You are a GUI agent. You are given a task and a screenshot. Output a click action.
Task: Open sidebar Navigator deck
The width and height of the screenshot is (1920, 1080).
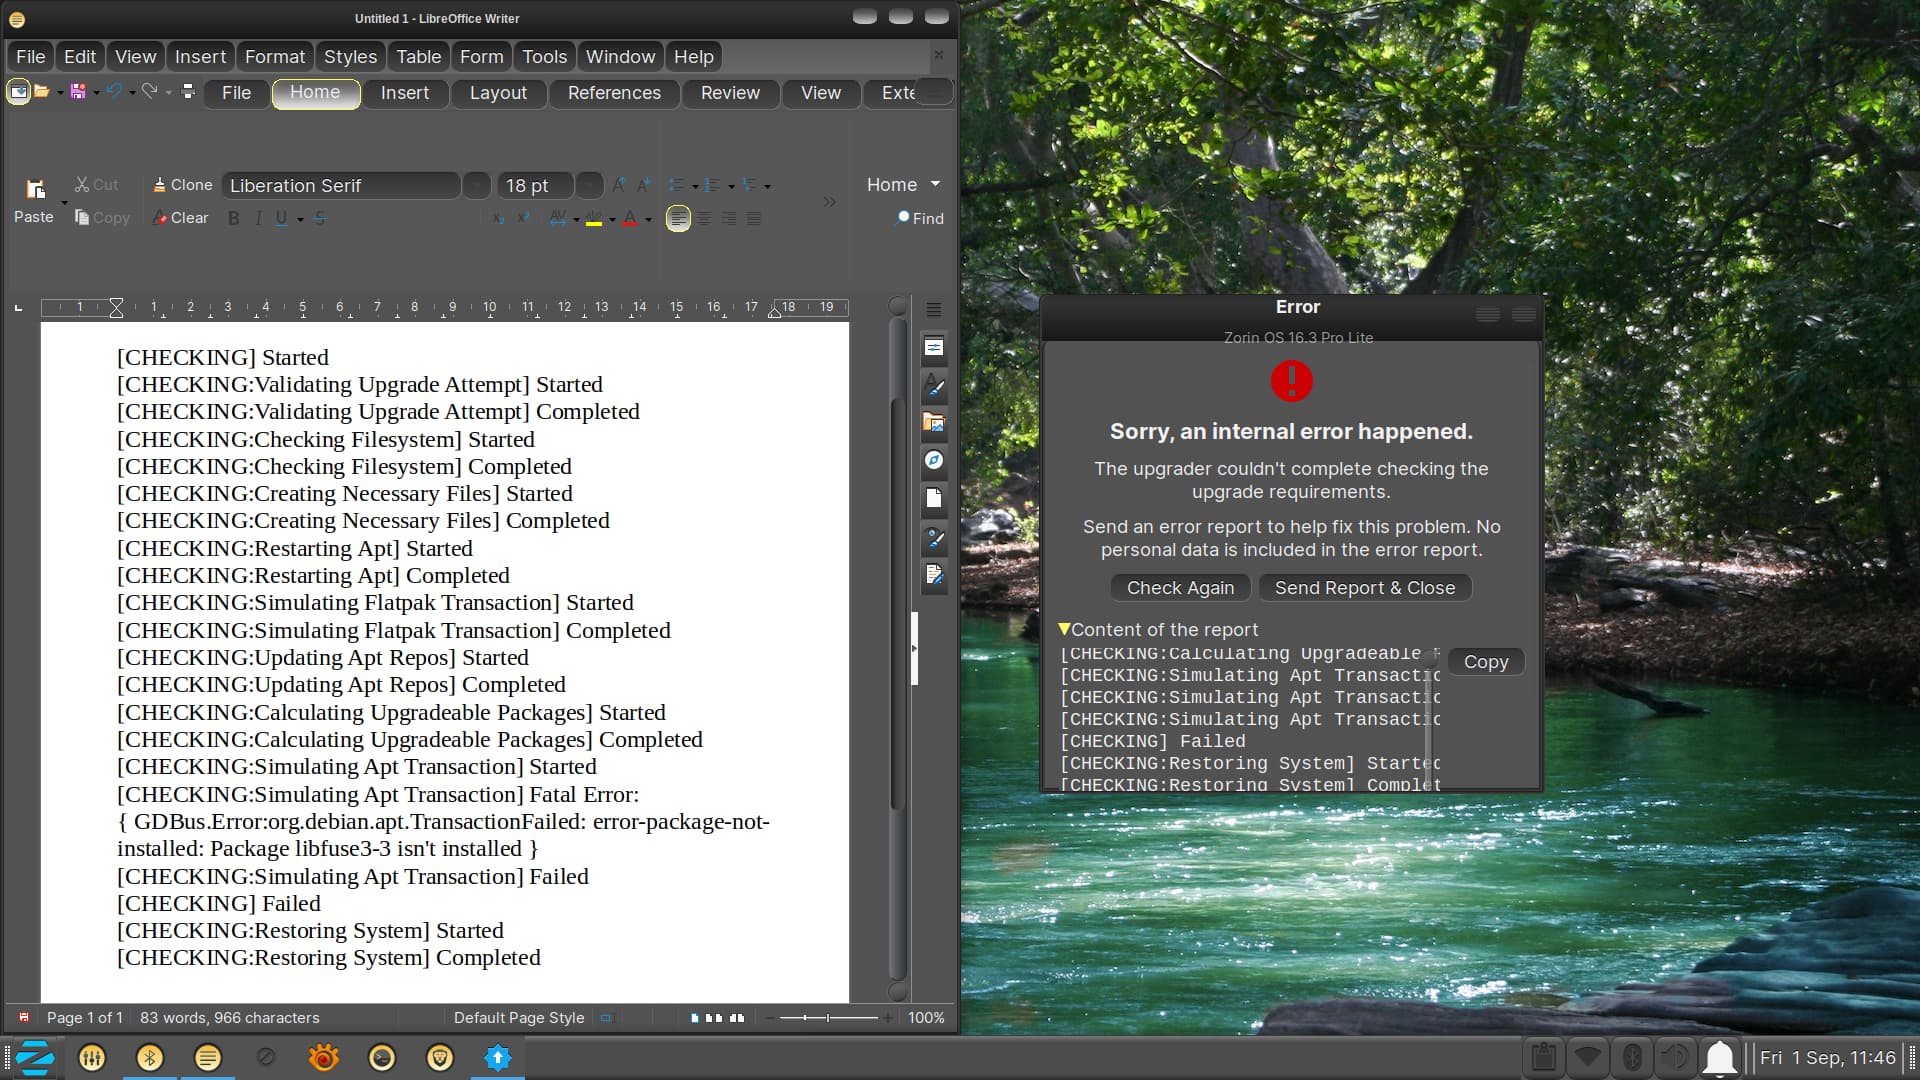pyautogui.click(x=934, y=460)
